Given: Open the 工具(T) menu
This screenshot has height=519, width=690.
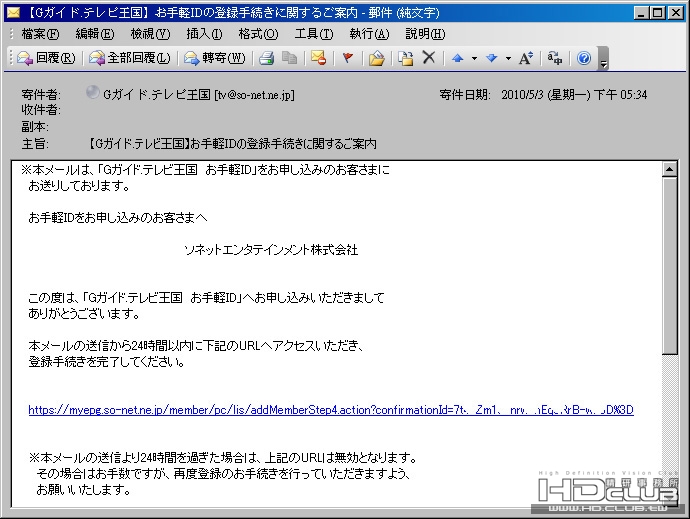Looking at the screenshot, I should [314, 34].
